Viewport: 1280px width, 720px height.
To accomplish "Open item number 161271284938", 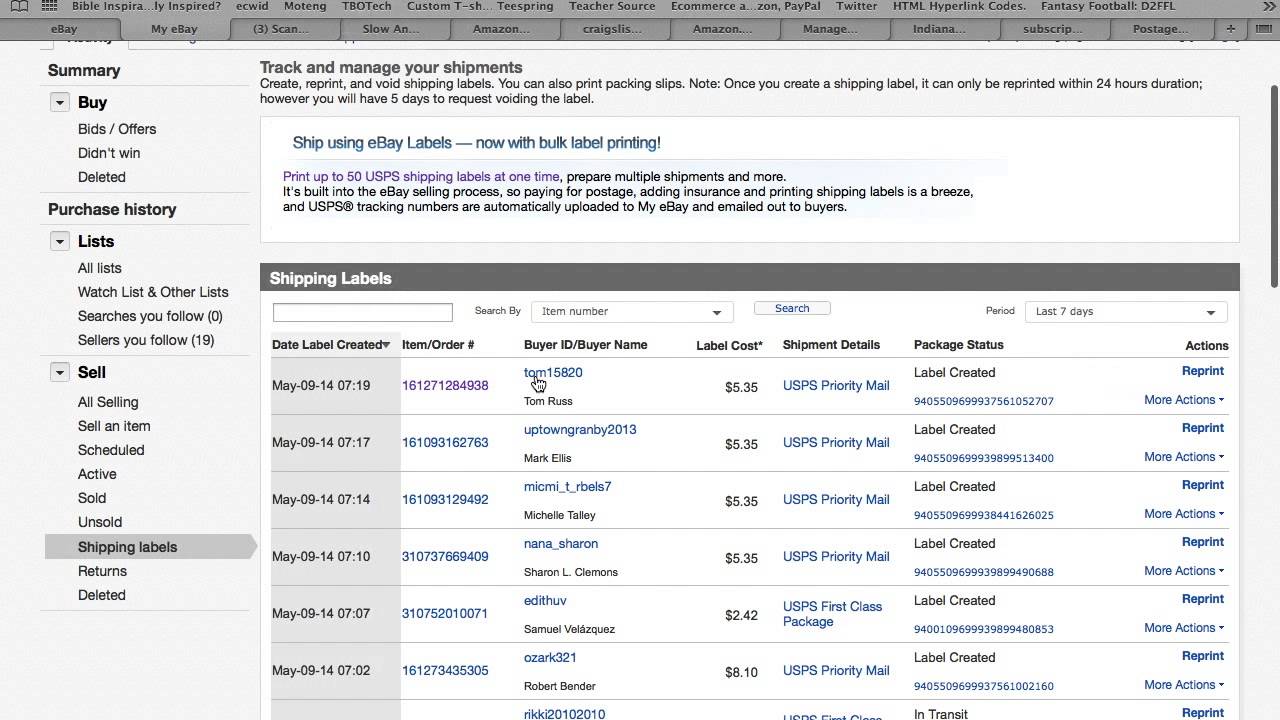I will 445,386.
